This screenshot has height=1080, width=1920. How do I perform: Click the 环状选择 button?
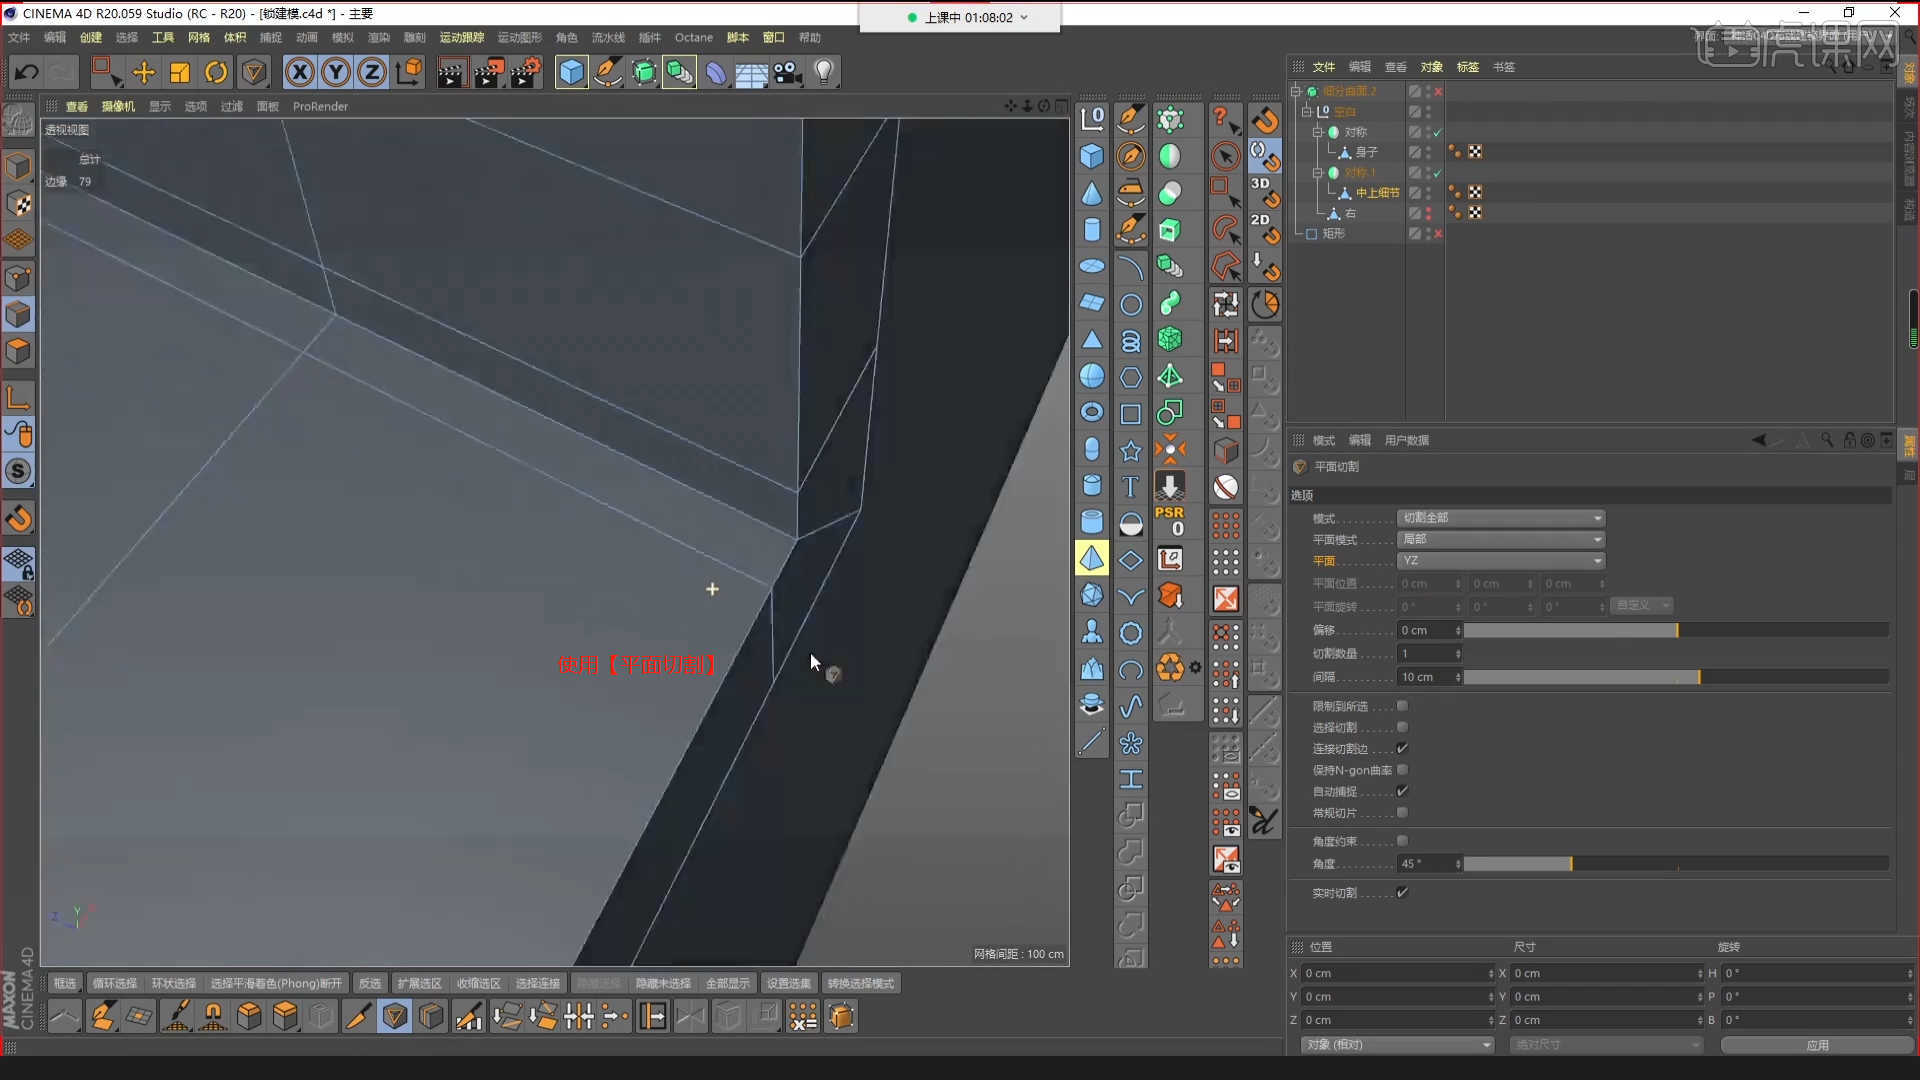(x=174, y=983)
